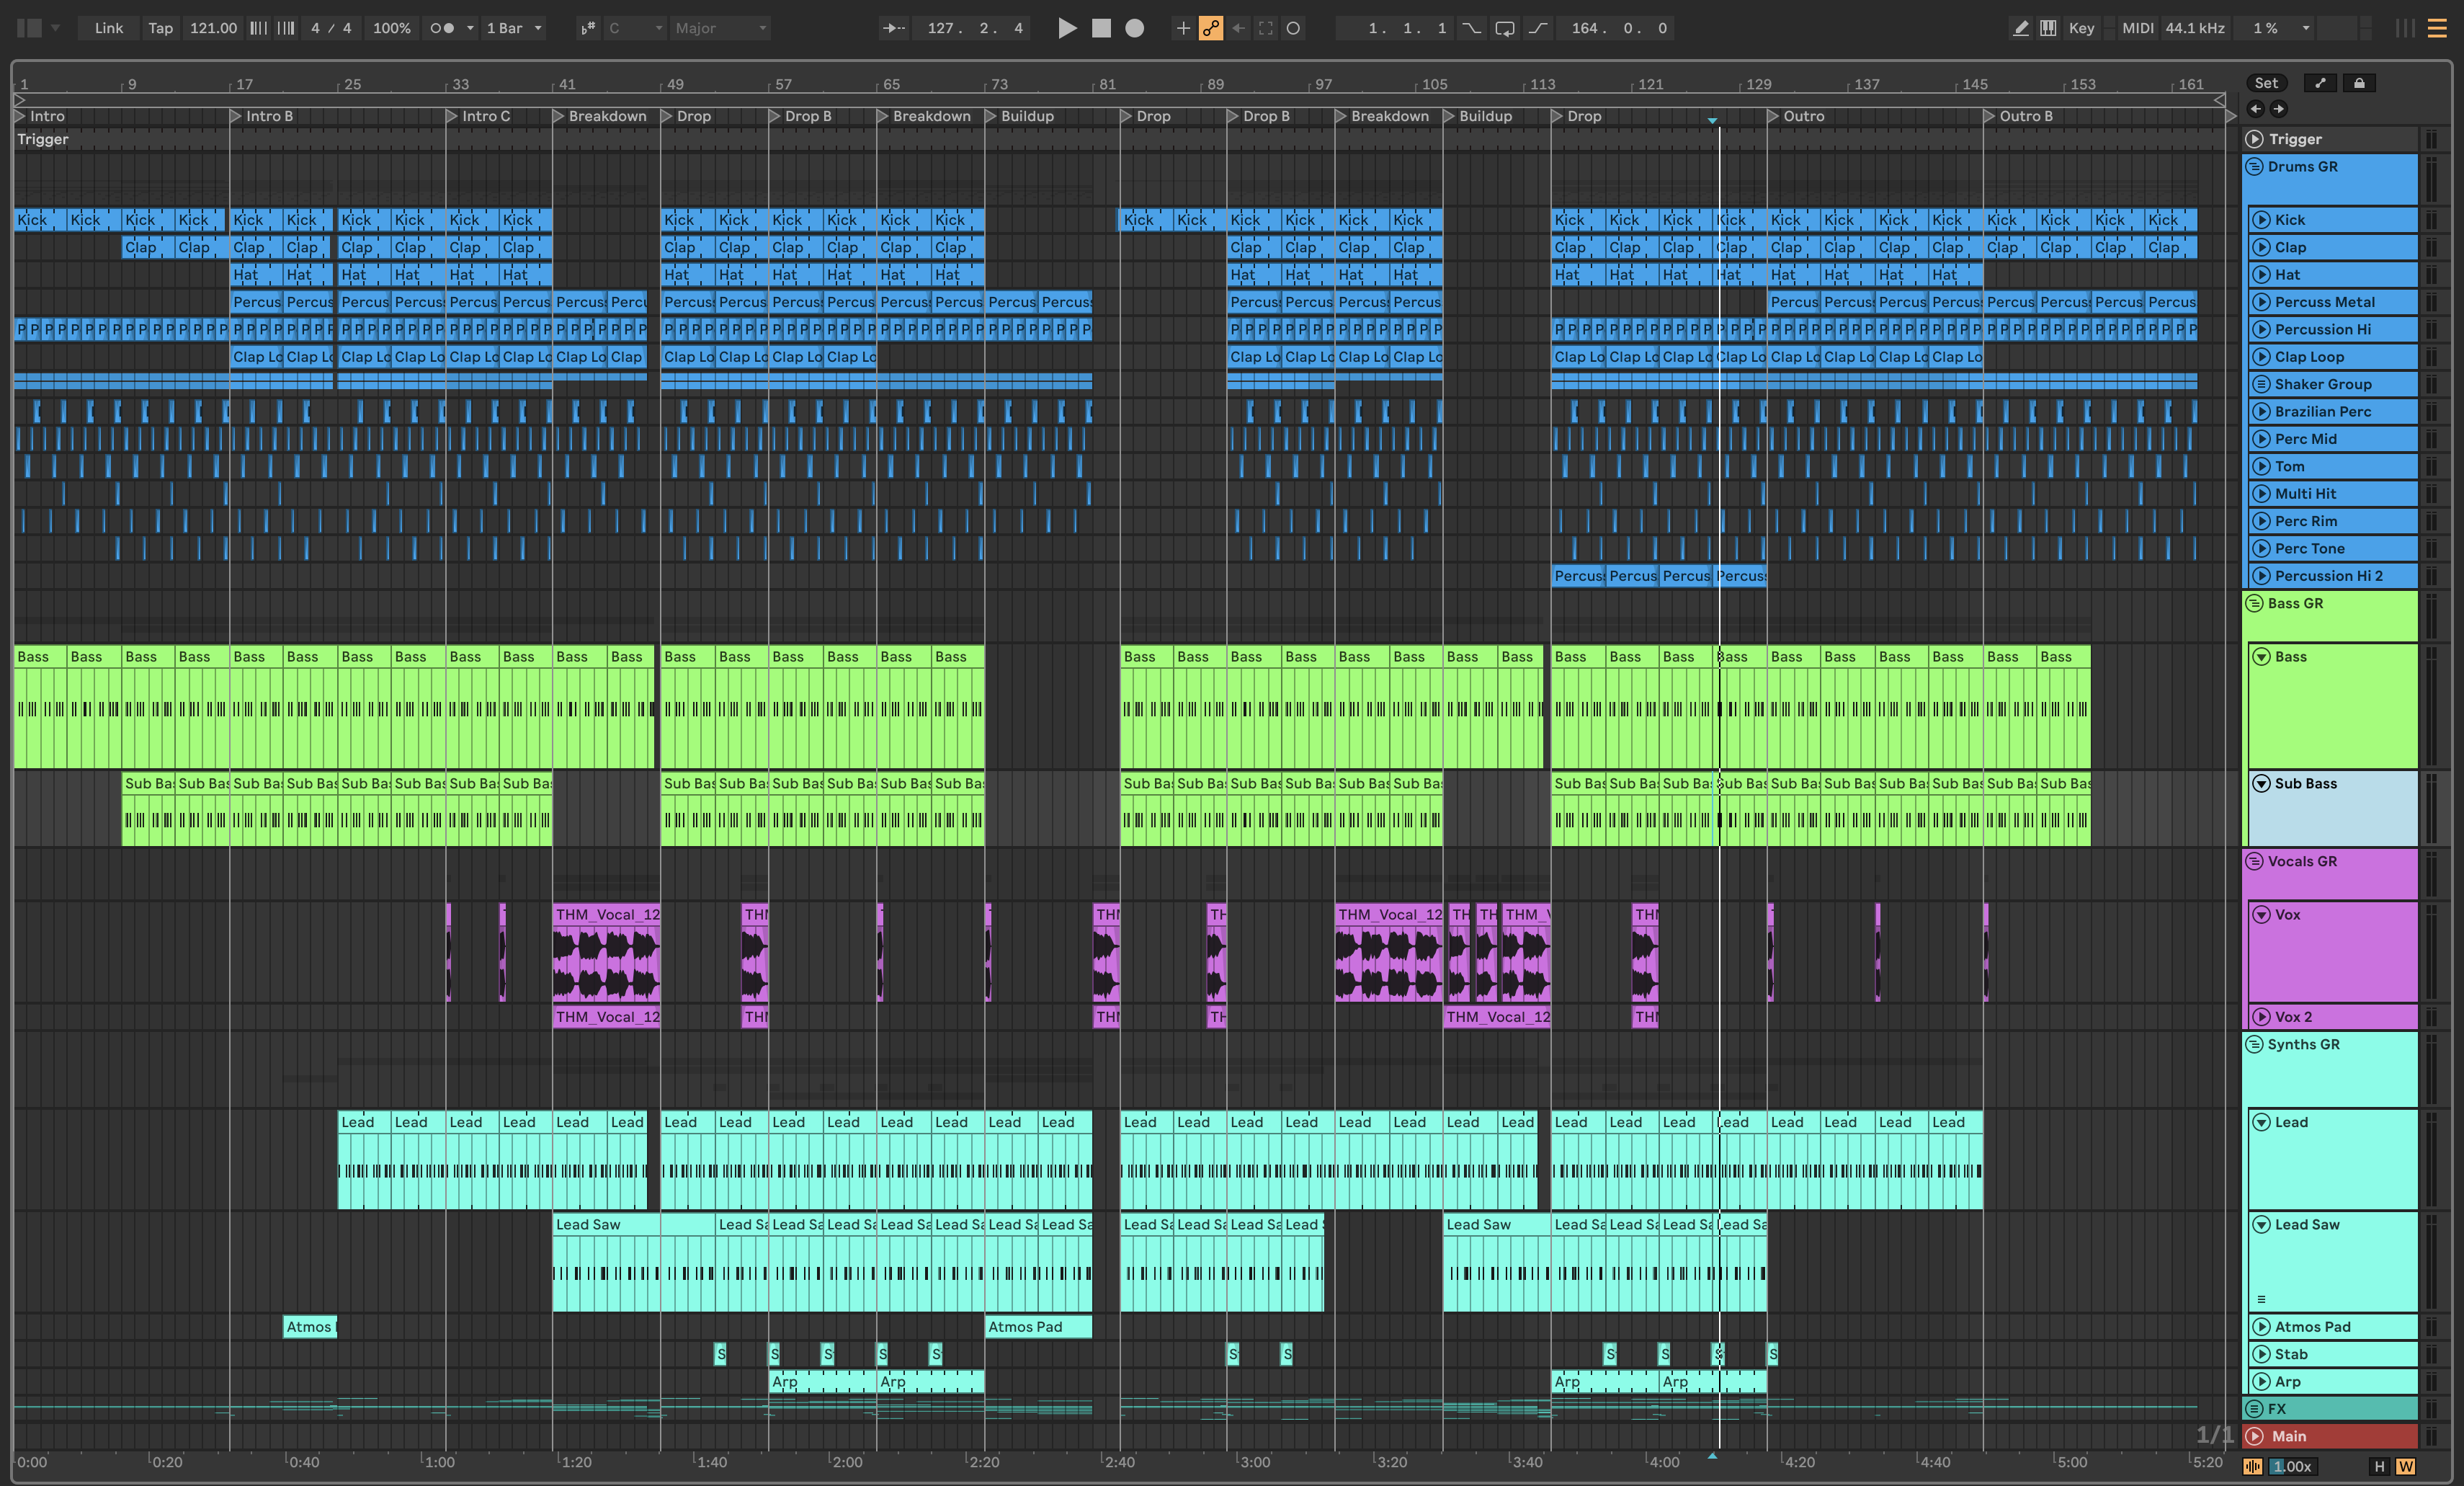Toggle the browser panel icon
The width and height of the screenshot is (2464, 1486).
[x=29, y=28]
